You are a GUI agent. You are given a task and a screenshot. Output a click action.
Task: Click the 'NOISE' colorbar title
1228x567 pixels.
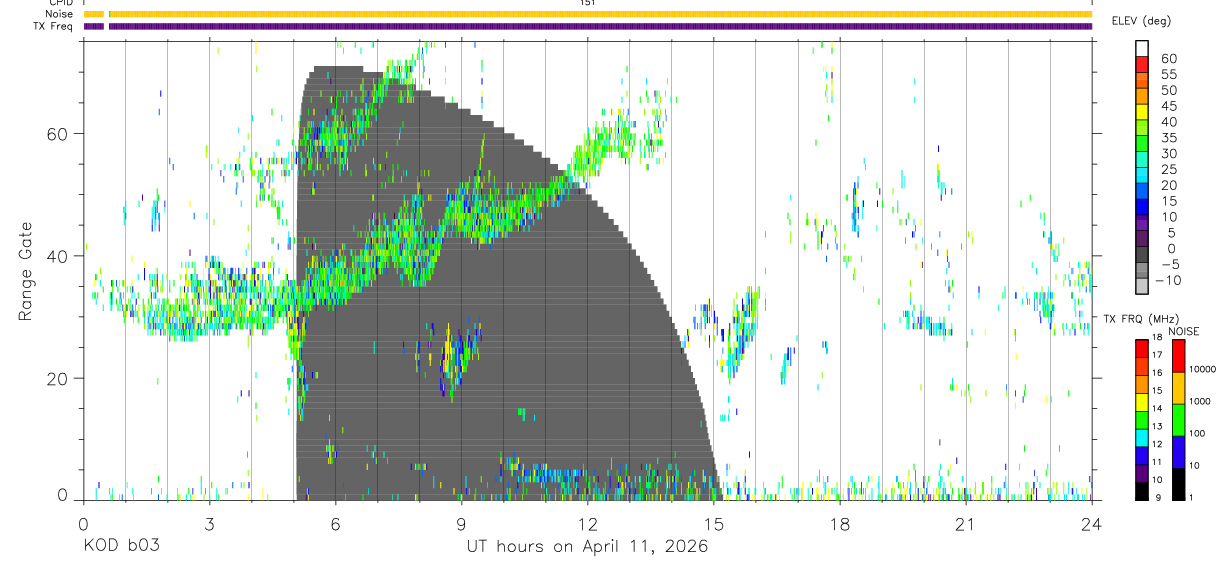pyautogui.click(x=1183, y=331)
